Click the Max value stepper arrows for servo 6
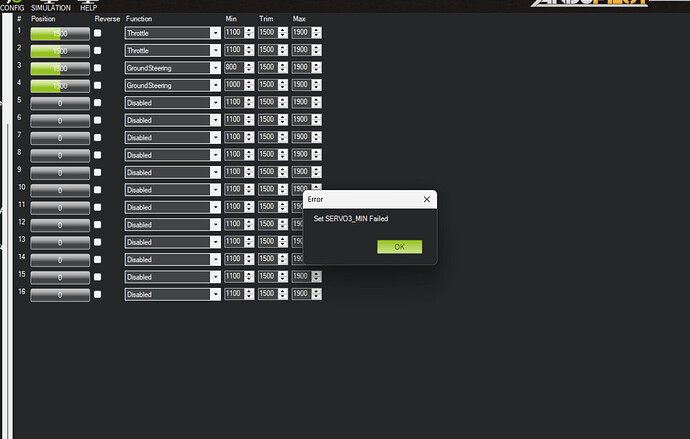The image size is (690, 439). 316,120
